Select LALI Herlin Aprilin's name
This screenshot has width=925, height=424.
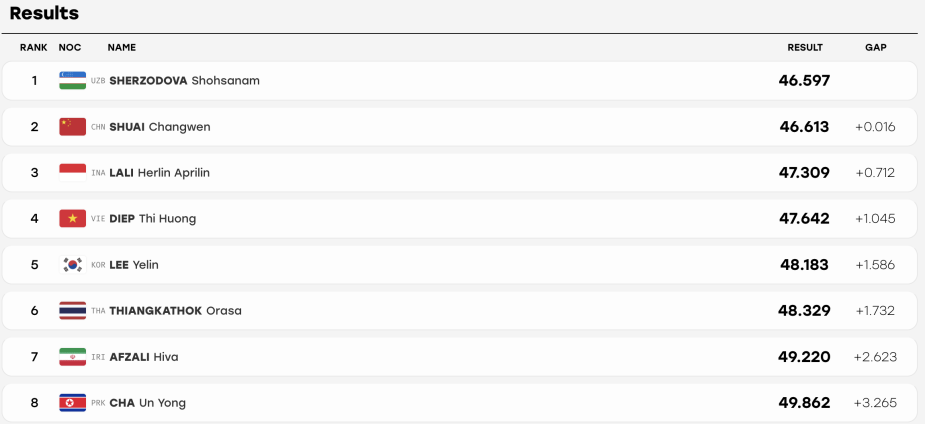coord(160,173)
